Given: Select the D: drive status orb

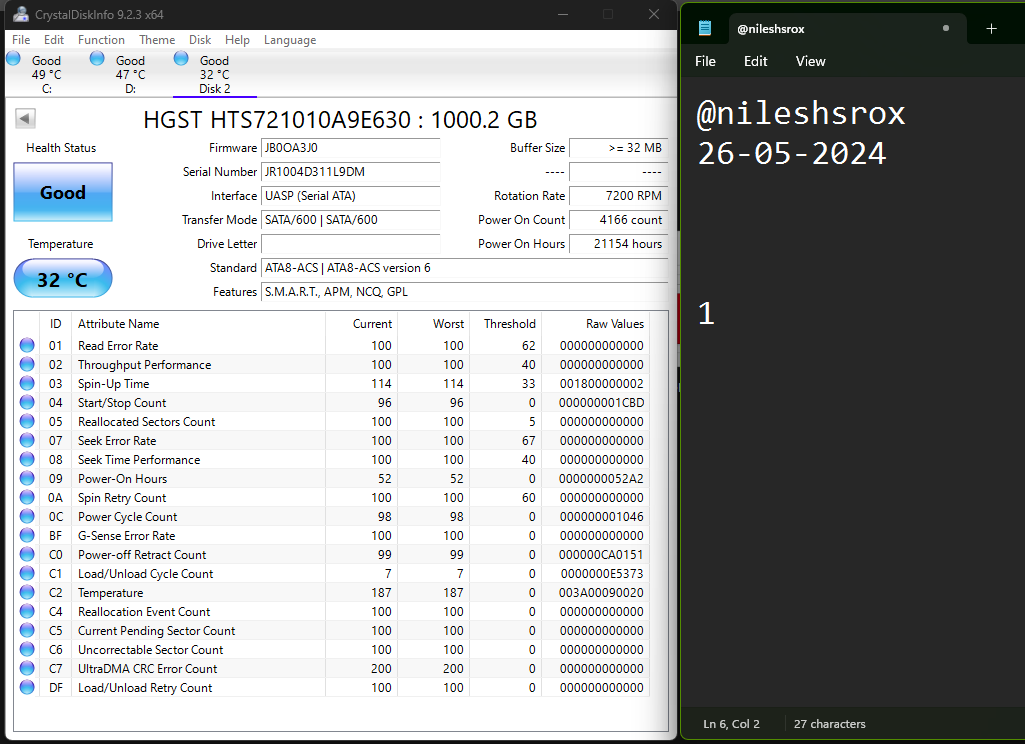Looking at the screenshot, I should pos(97,59).
